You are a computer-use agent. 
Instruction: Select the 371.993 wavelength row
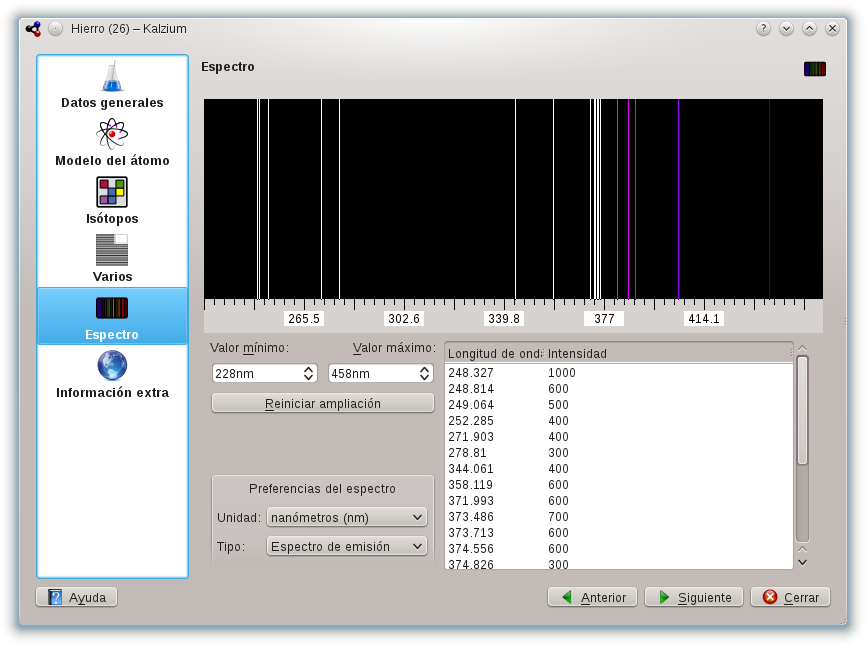pos(619,501)
